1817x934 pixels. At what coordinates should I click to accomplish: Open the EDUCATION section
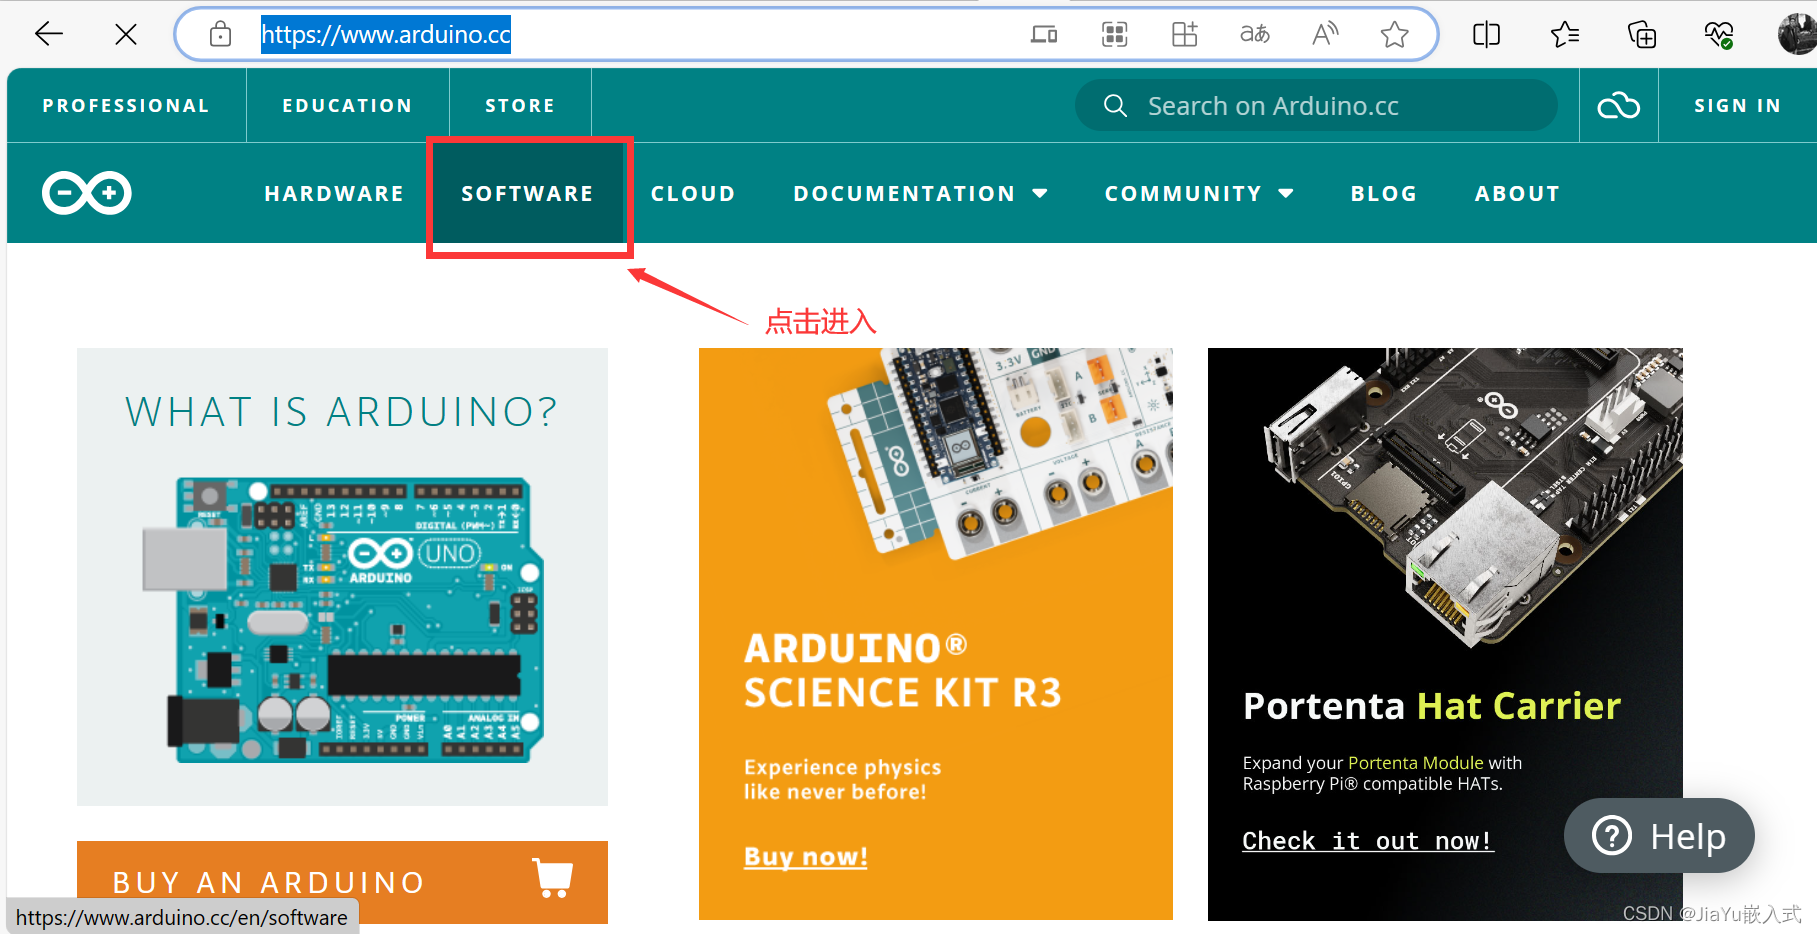(x=347, y=105)
